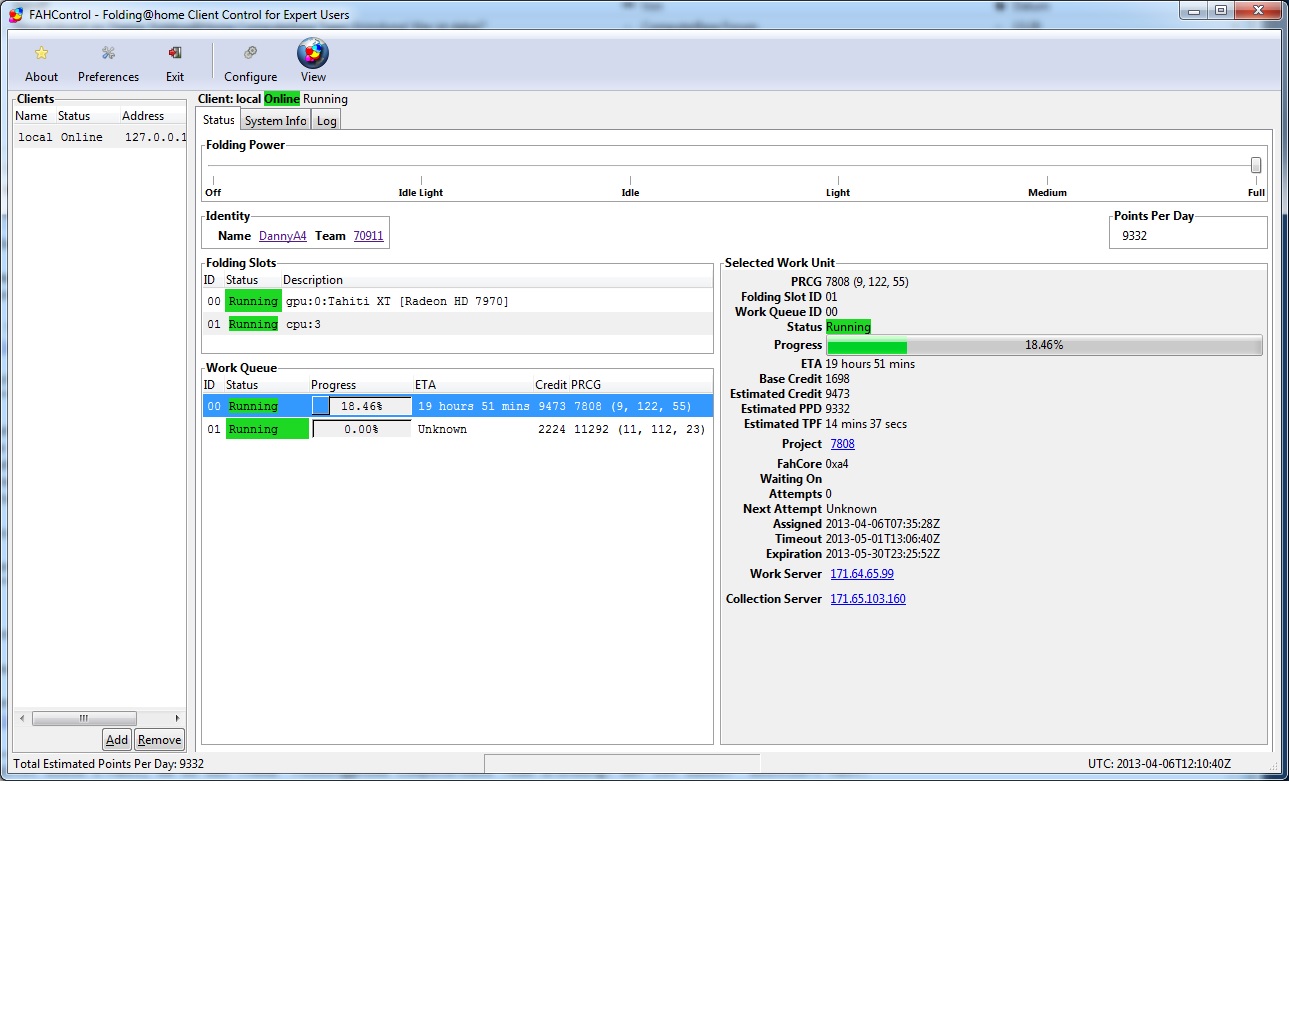
Task: Open the Log tab
Action: coord(327,121)
